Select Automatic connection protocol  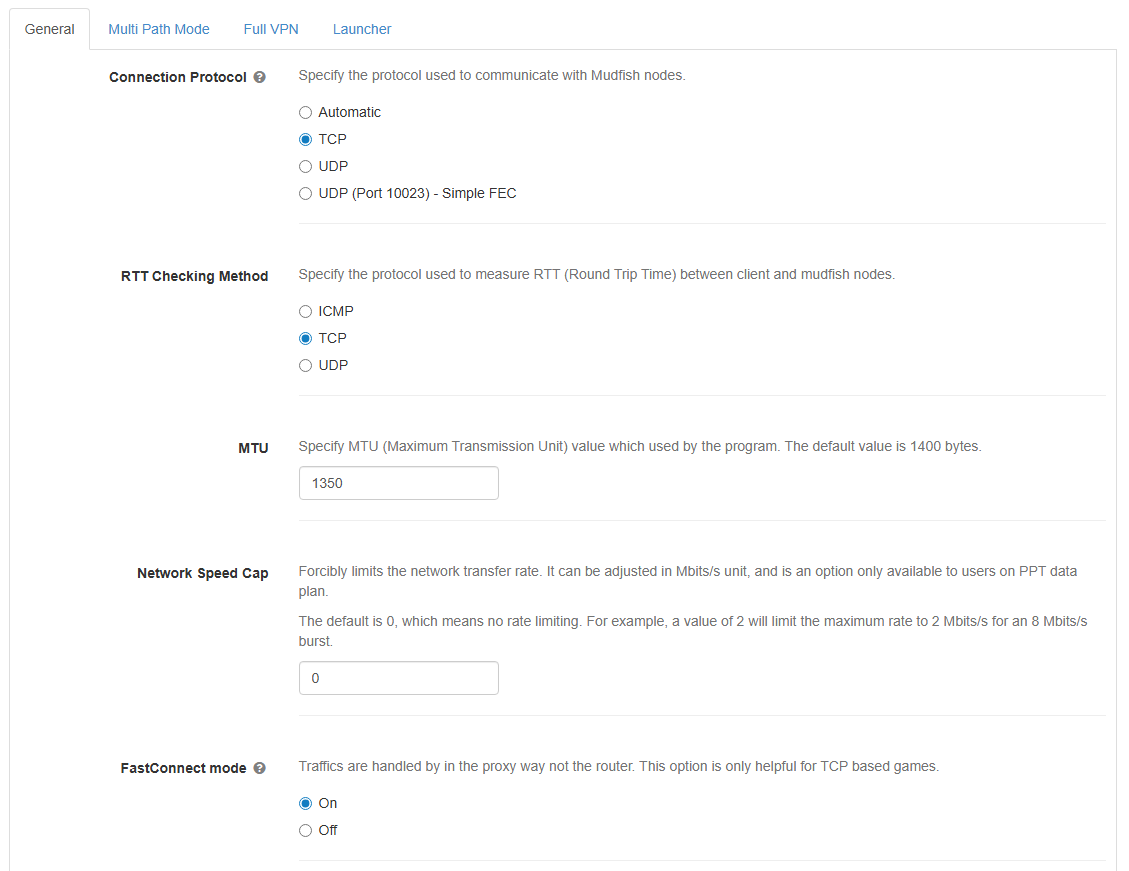click(x=305, y=112)
